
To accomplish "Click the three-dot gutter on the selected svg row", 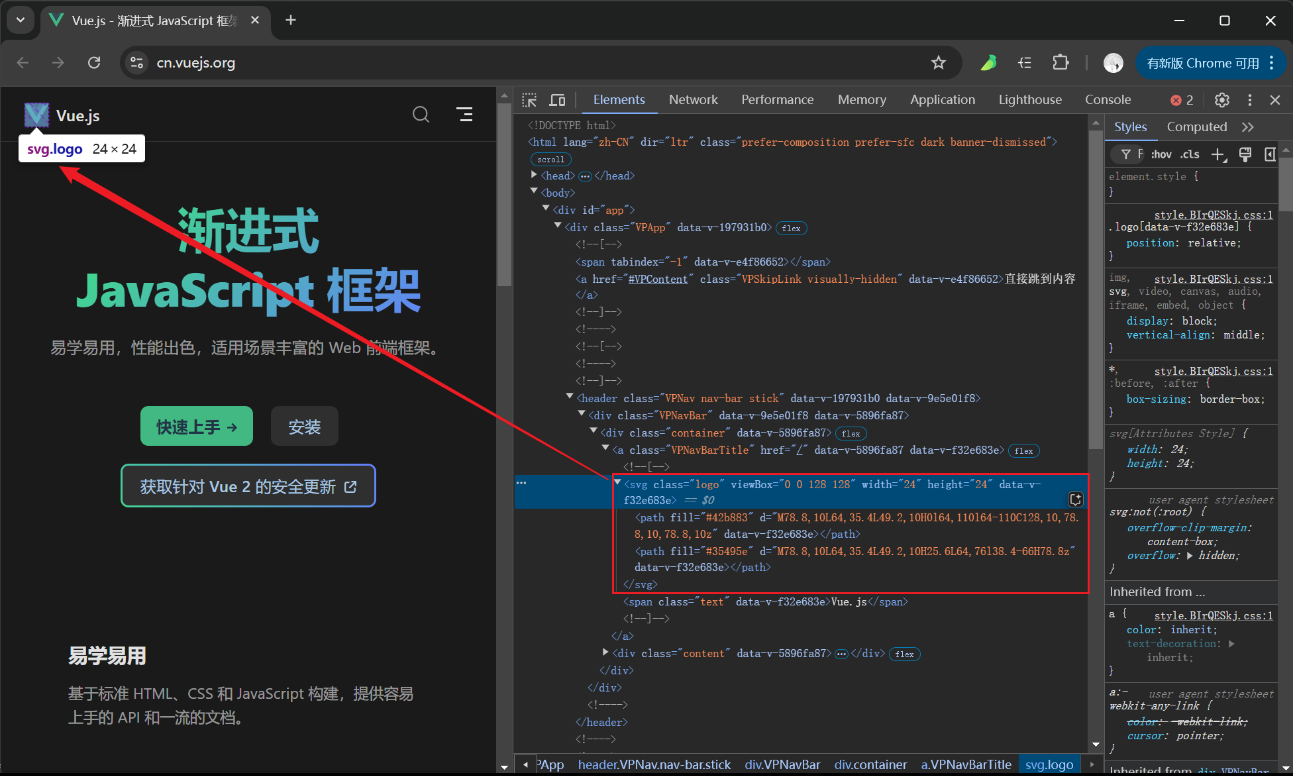I will 521,483.
